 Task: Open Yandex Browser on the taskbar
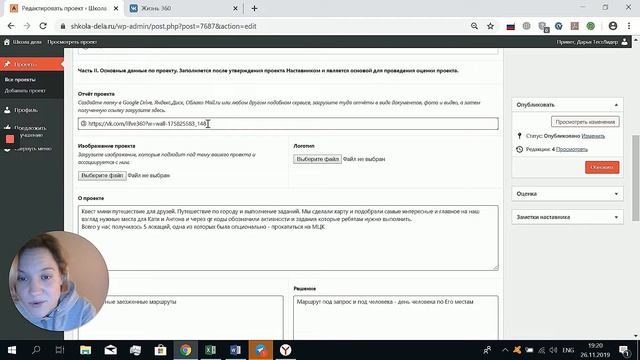[x=285, y=350]
